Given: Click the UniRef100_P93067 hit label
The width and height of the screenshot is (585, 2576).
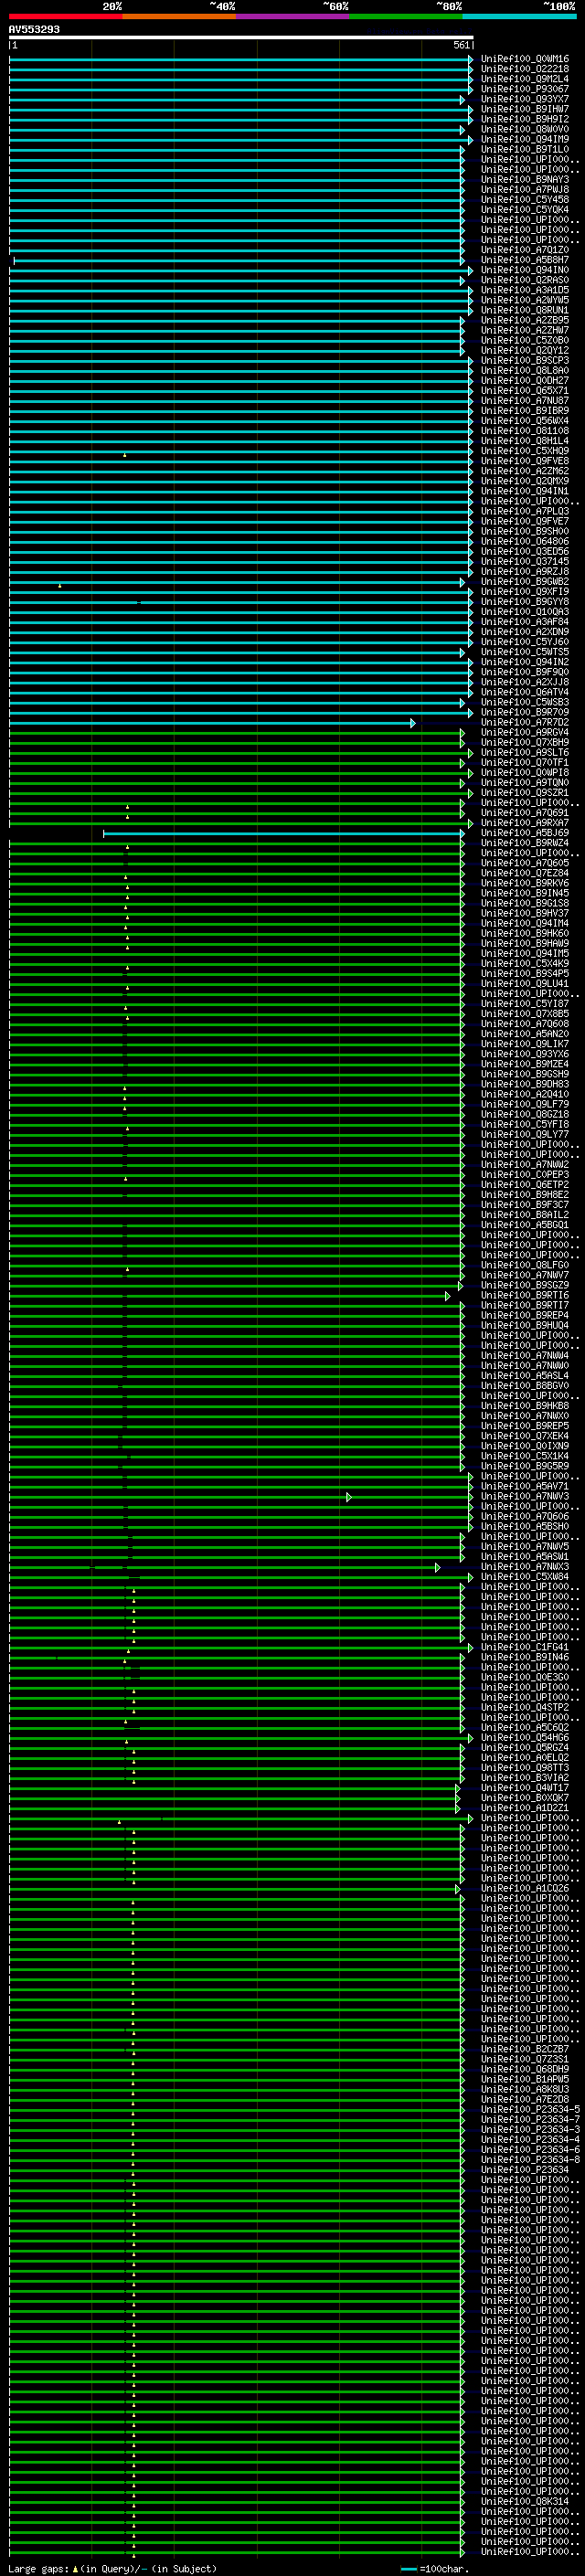Looking at the screenshot, I should pos(525,89).
